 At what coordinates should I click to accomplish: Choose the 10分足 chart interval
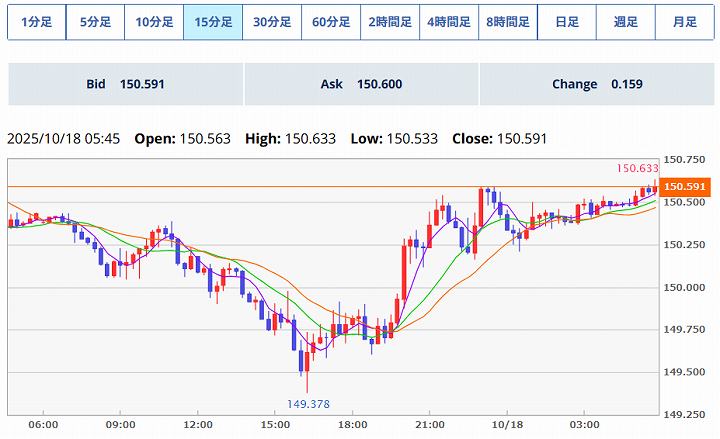(154, 21)
